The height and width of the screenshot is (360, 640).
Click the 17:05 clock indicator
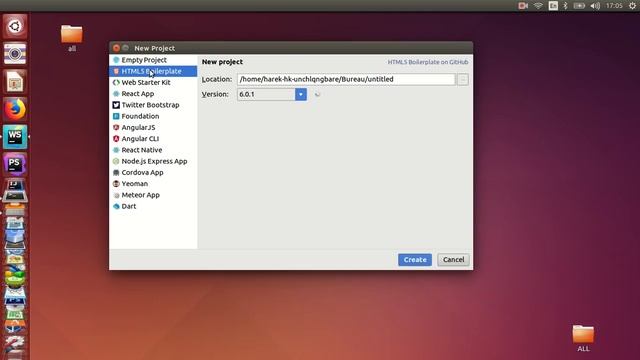coord(614,6)
